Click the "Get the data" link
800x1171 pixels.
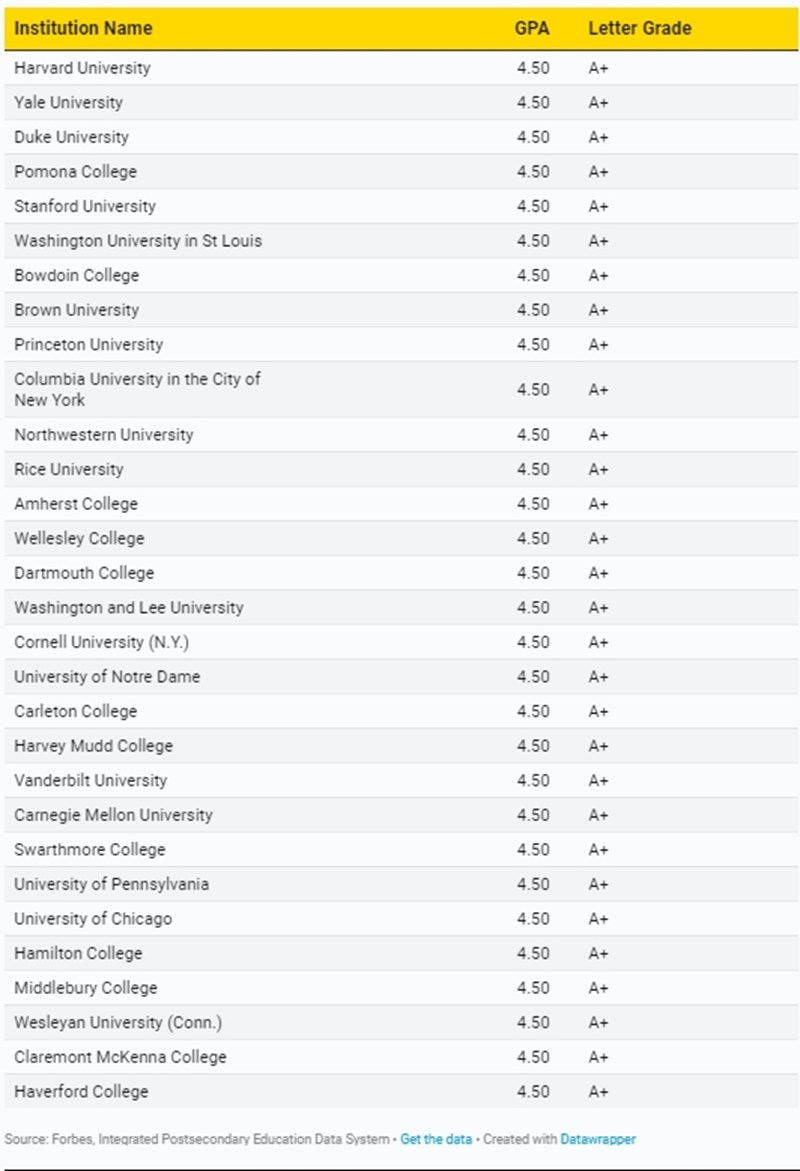[x=436, y=1139]
